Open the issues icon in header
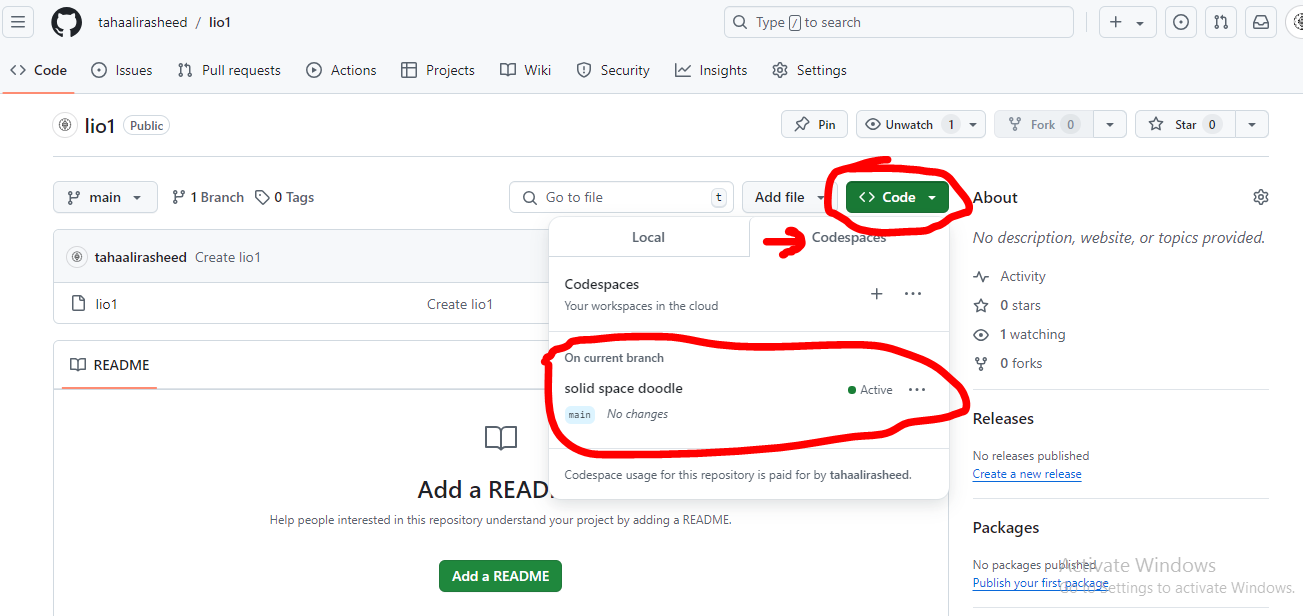1303x616 pixels. [x=1181, y=22]
